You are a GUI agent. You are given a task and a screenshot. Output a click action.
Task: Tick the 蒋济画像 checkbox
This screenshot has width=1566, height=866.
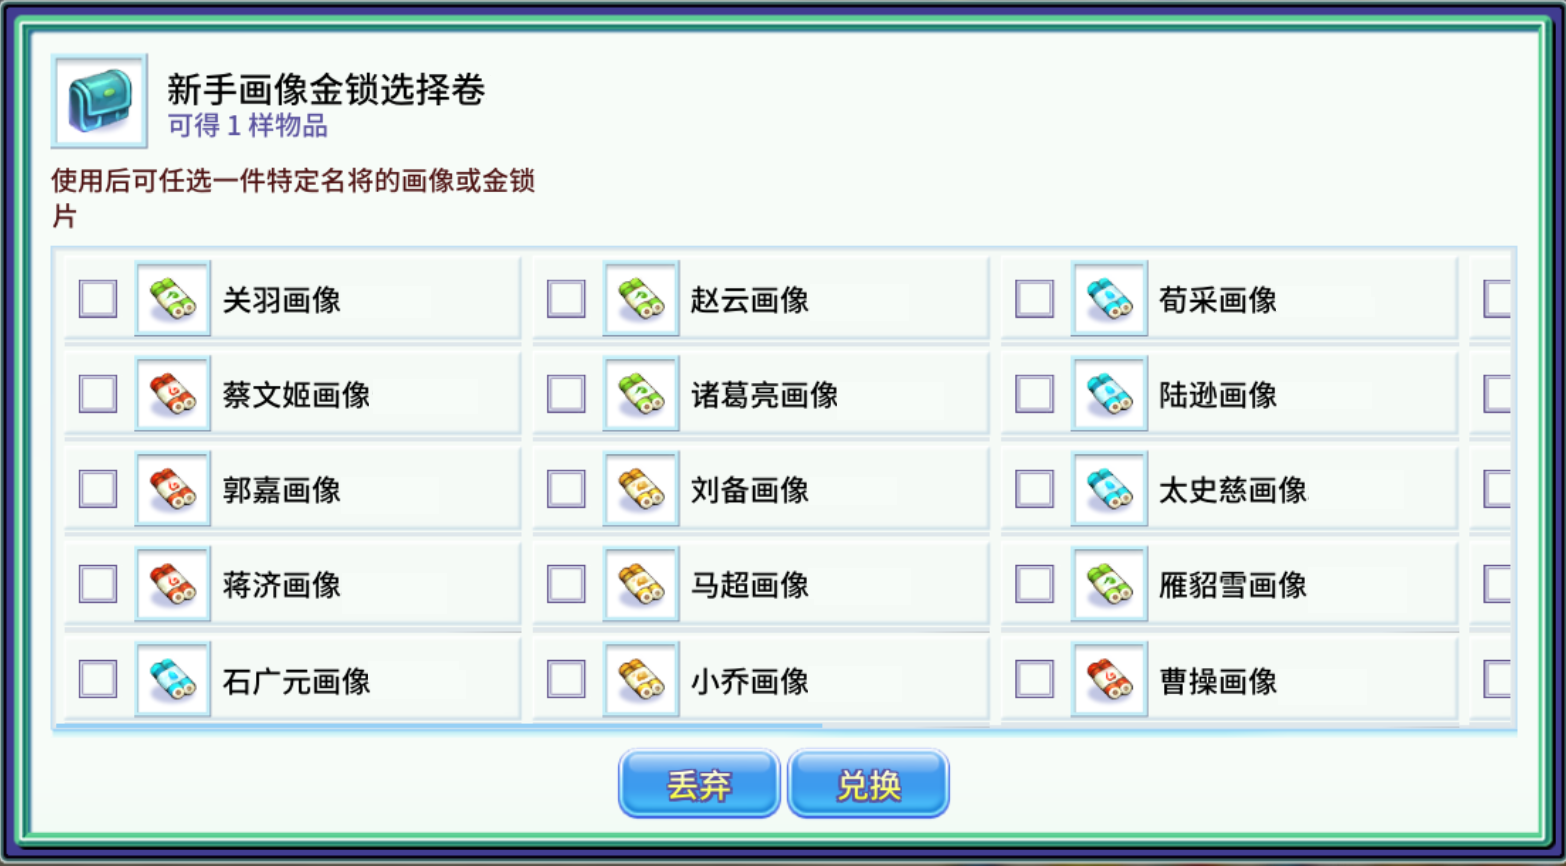(x=98, y=584)
